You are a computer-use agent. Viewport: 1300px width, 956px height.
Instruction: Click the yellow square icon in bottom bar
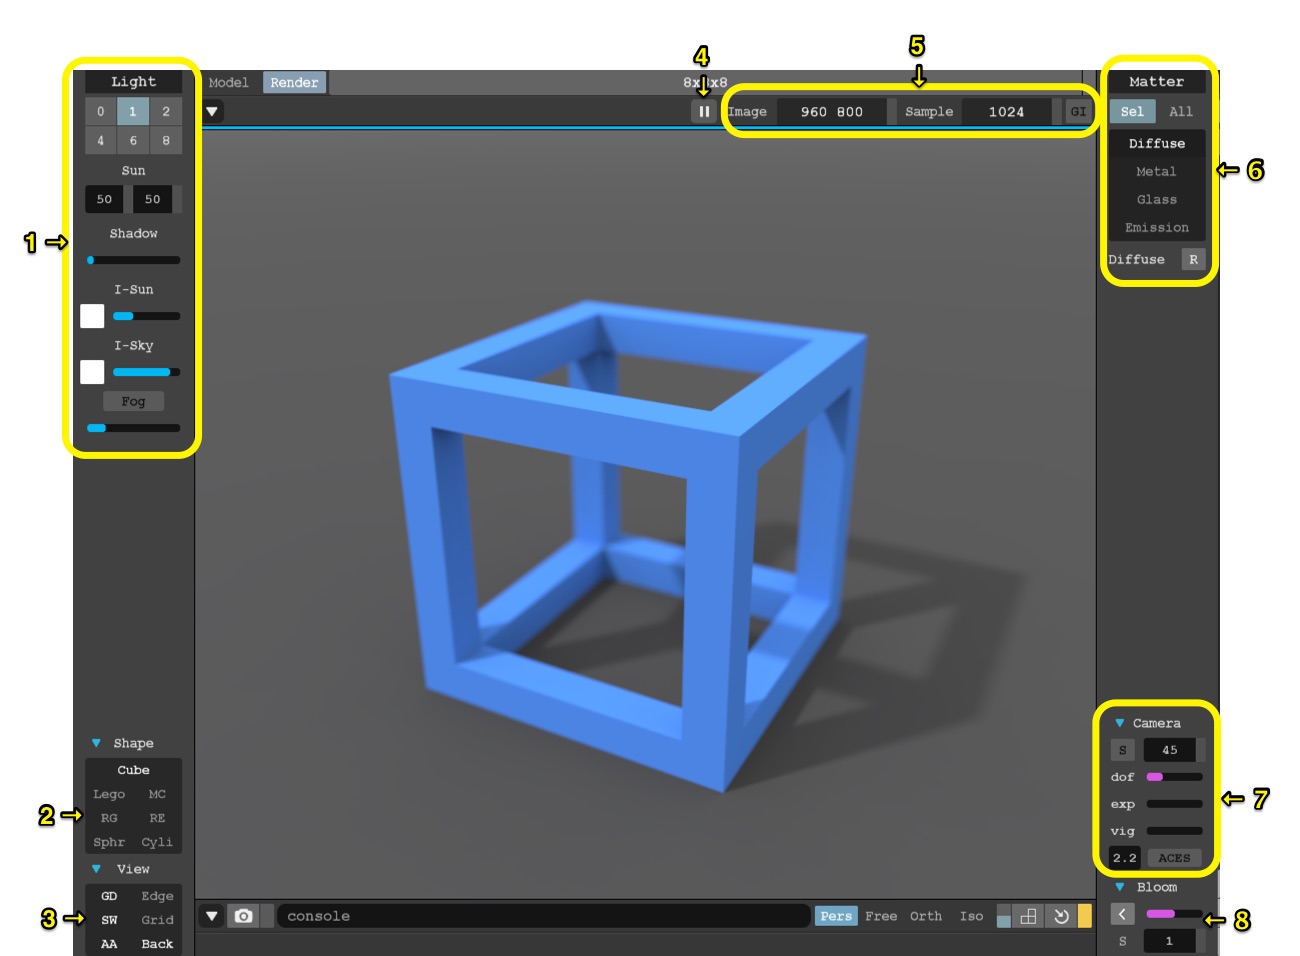pyautogui.click(x=1085, y=916)
